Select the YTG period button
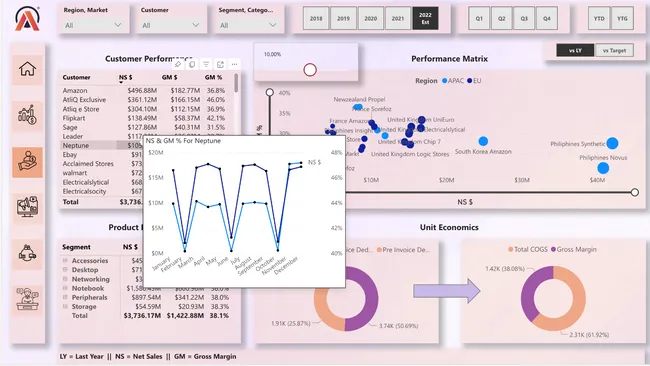The width and height of the screenshot is (650, 366). (x=622, y=19)
